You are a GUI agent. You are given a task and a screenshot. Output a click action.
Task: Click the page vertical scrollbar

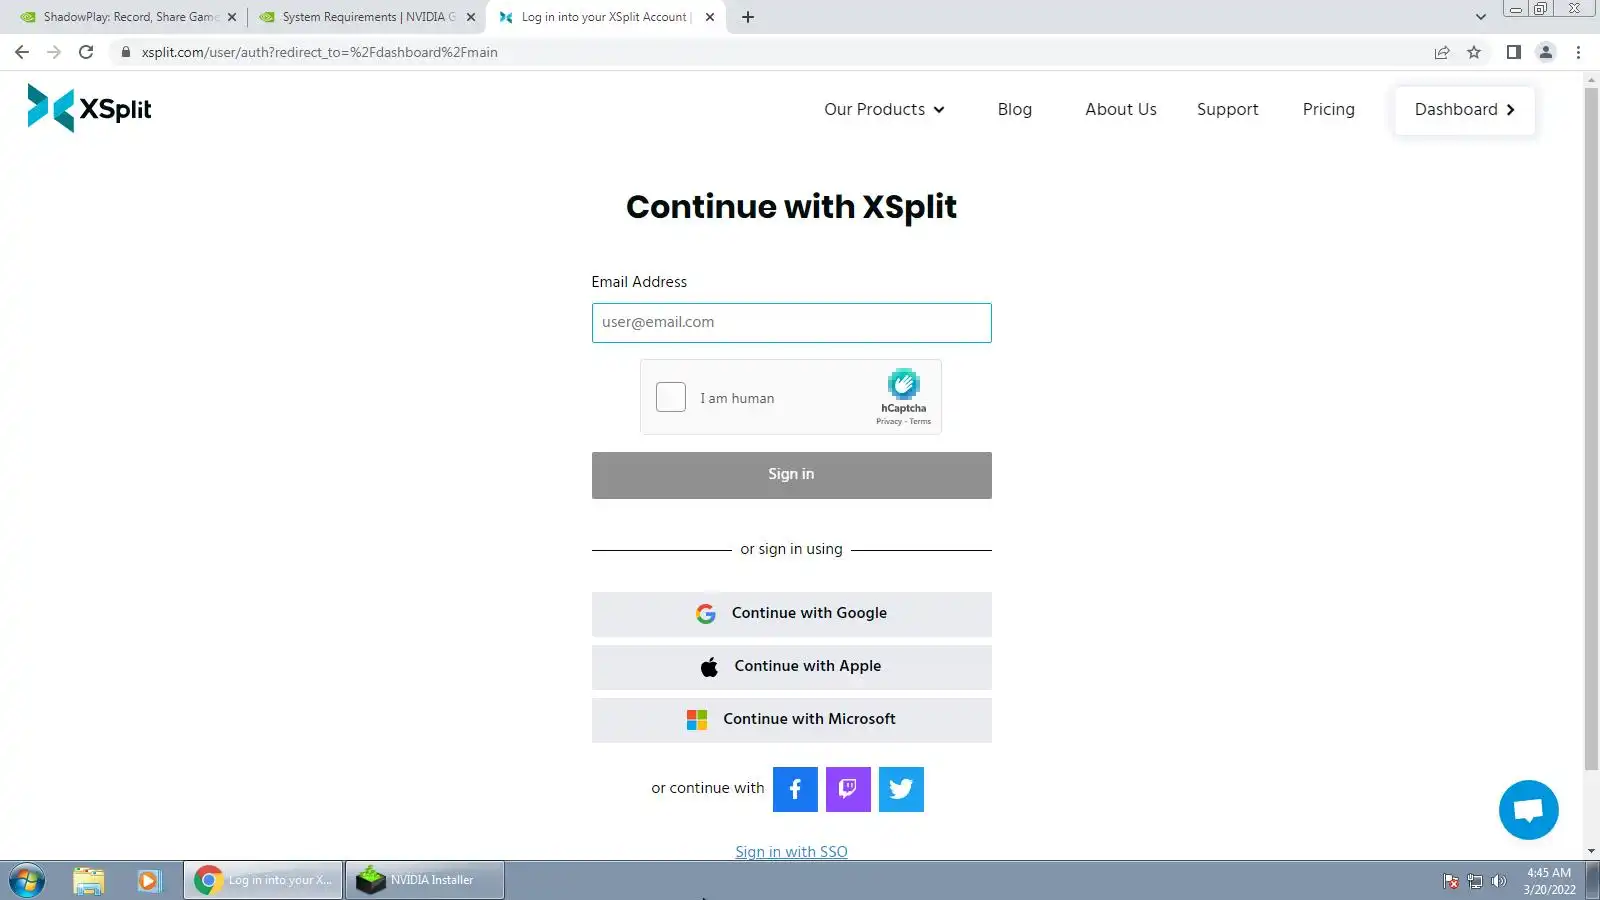click(1591, 430)
